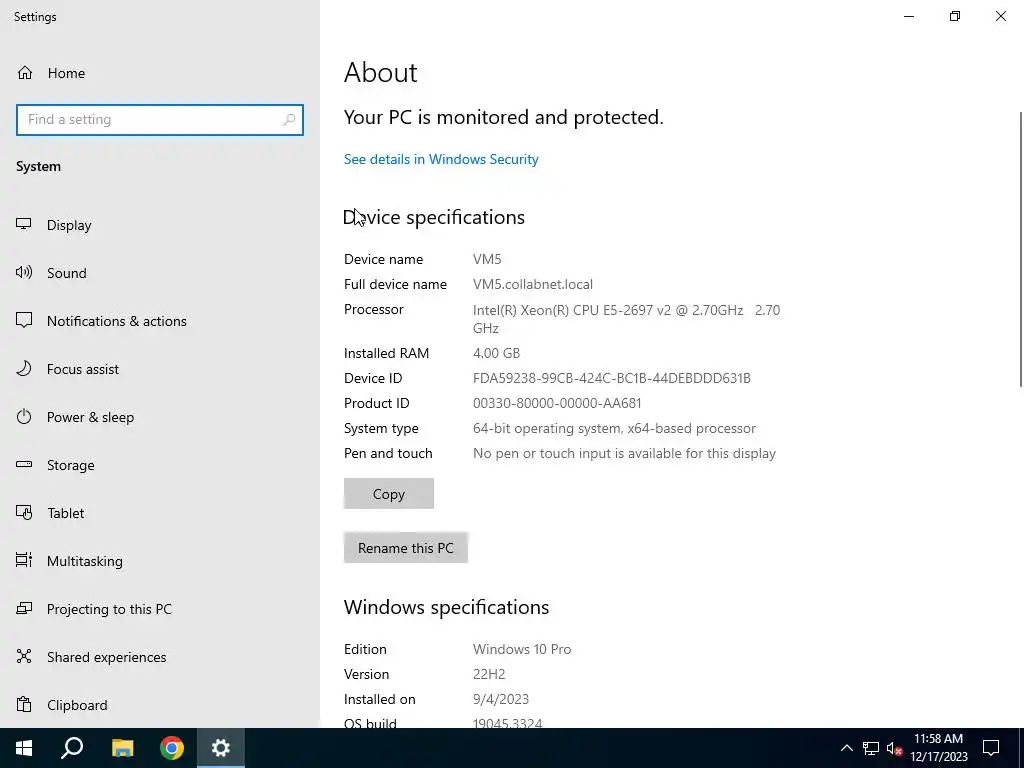
Task: Select Focus assist page
Action: [x=83, y=369]
